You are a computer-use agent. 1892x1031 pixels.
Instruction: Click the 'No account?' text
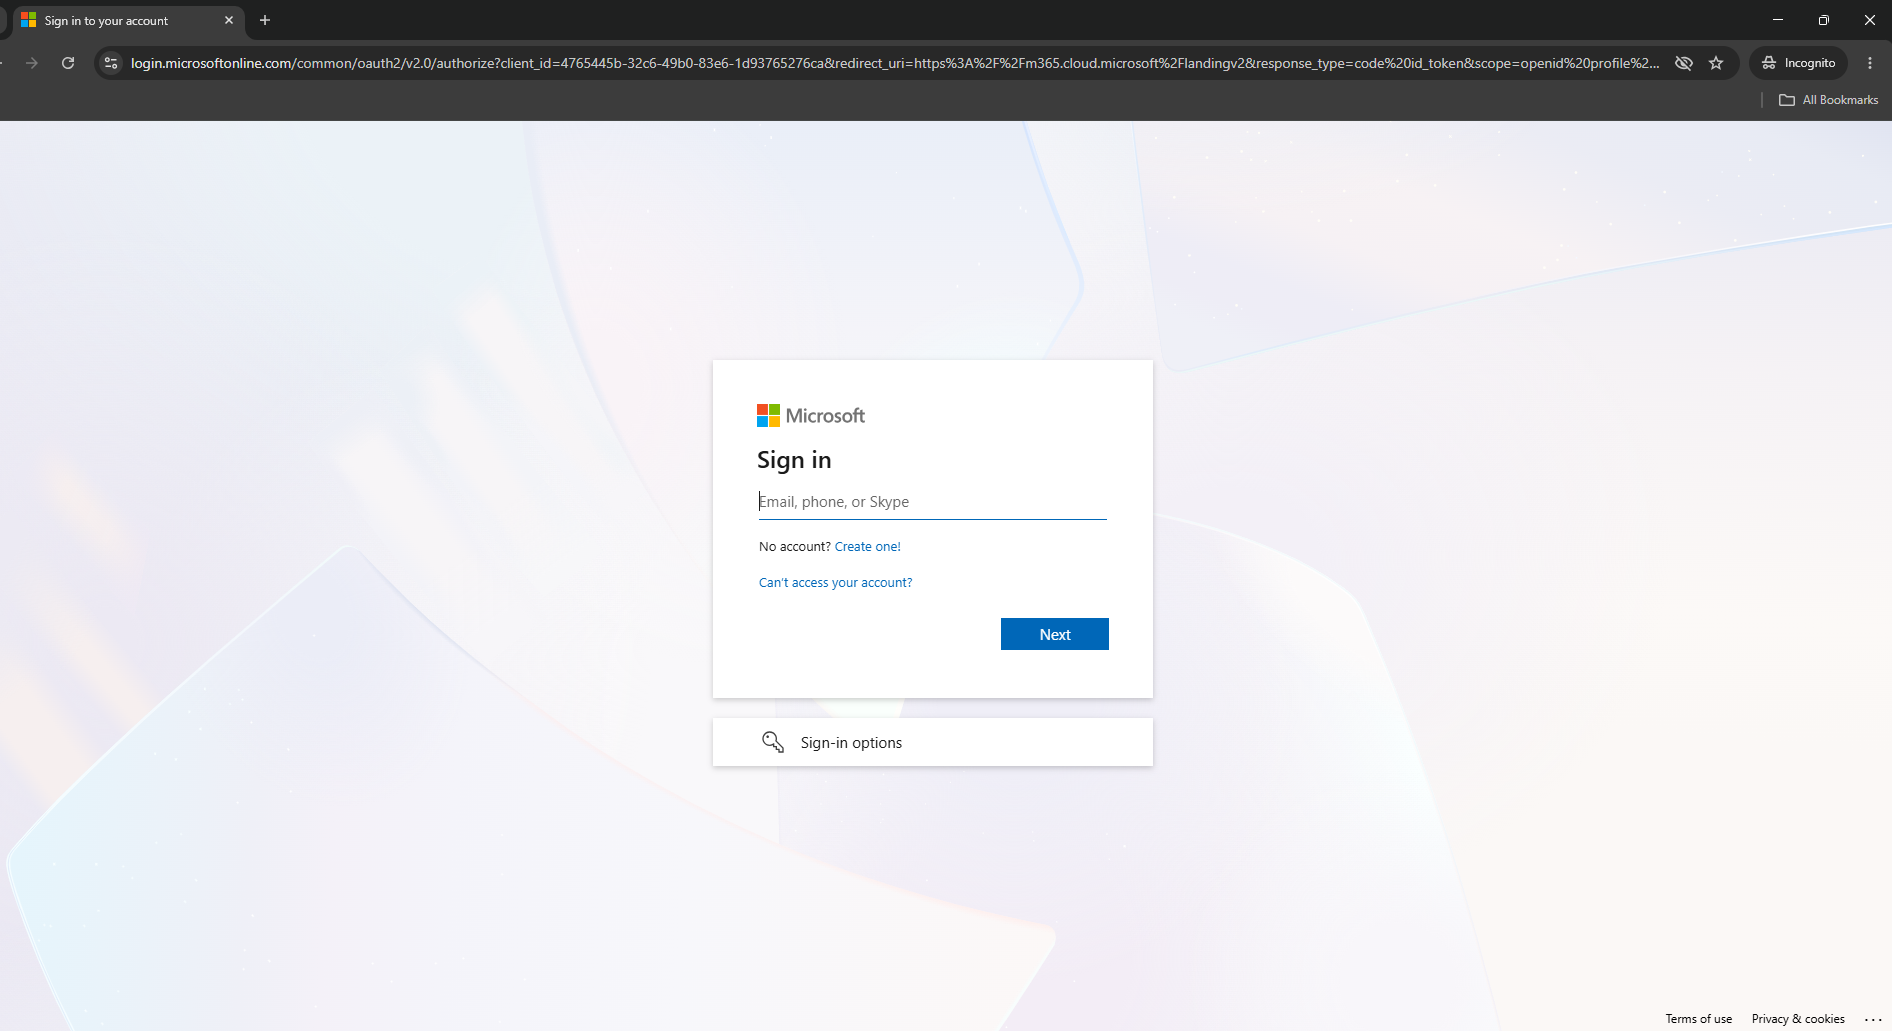[x=795, y=547]
